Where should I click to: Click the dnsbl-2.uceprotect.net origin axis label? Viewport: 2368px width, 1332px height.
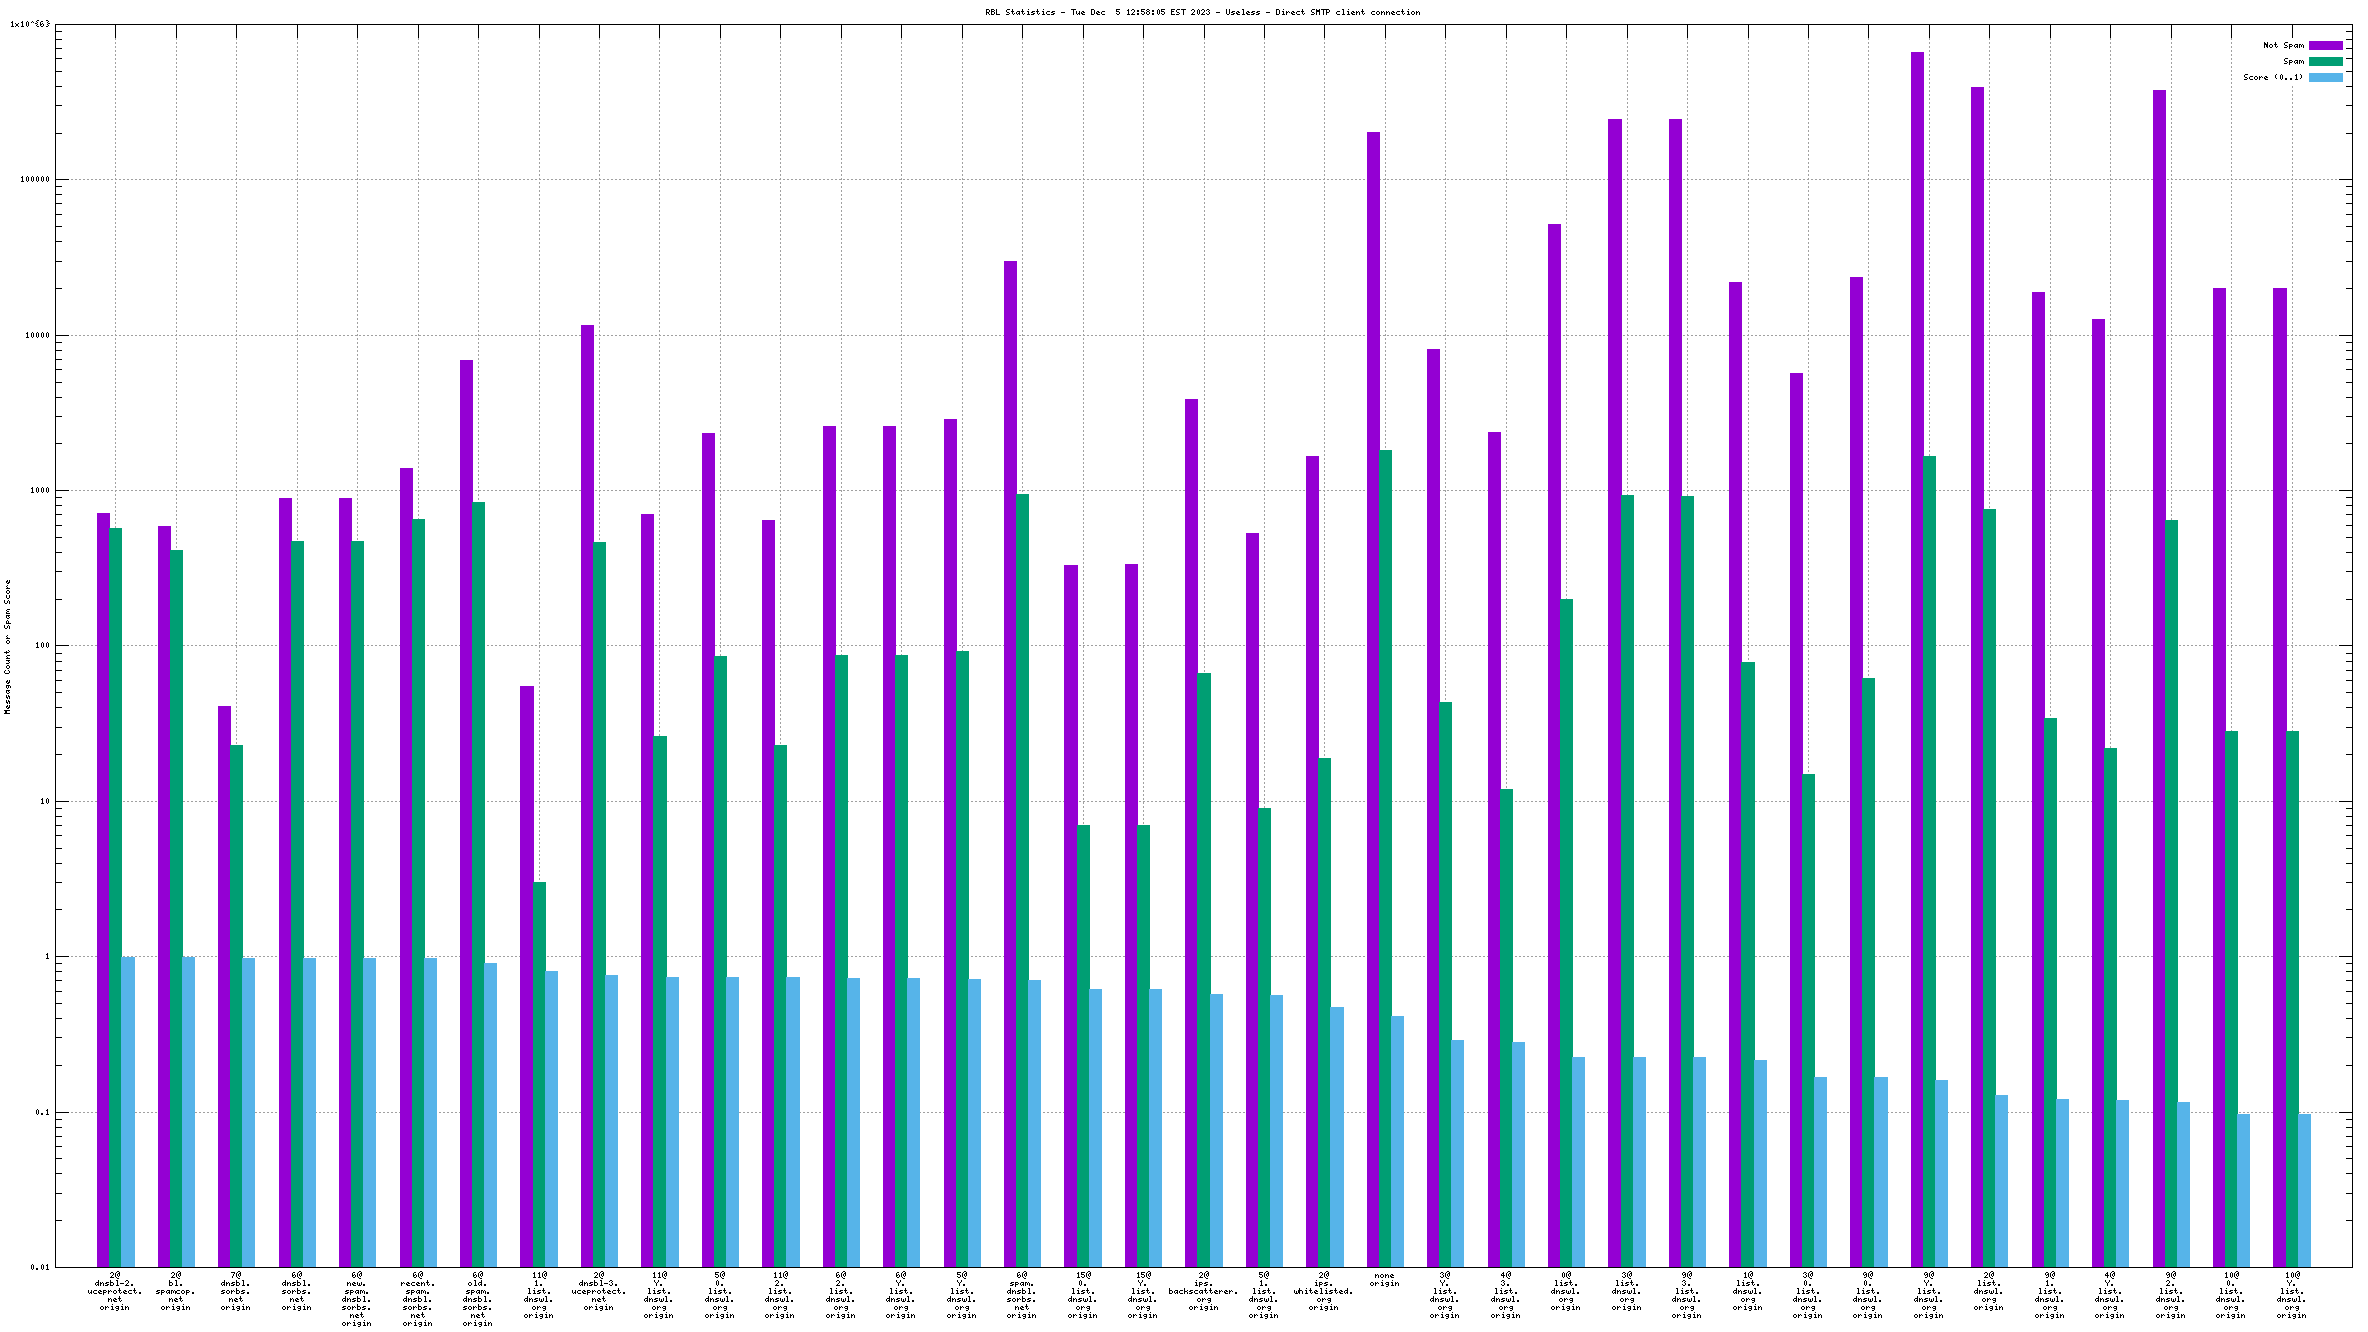tap(114, 1291)
